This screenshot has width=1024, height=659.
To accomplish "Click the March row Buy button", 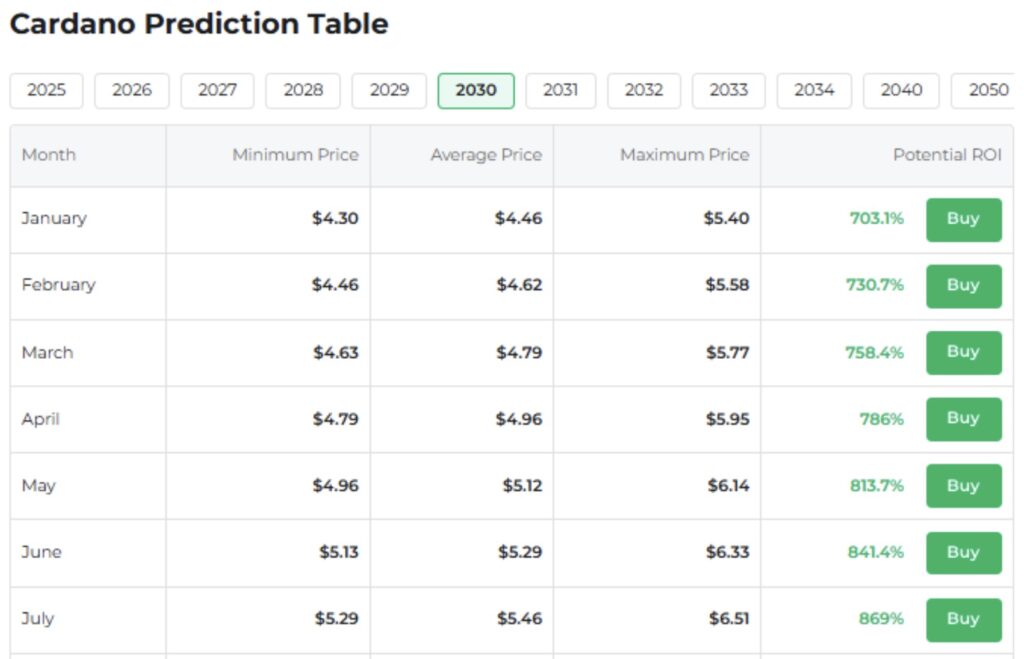I will (x=963, y=353).
